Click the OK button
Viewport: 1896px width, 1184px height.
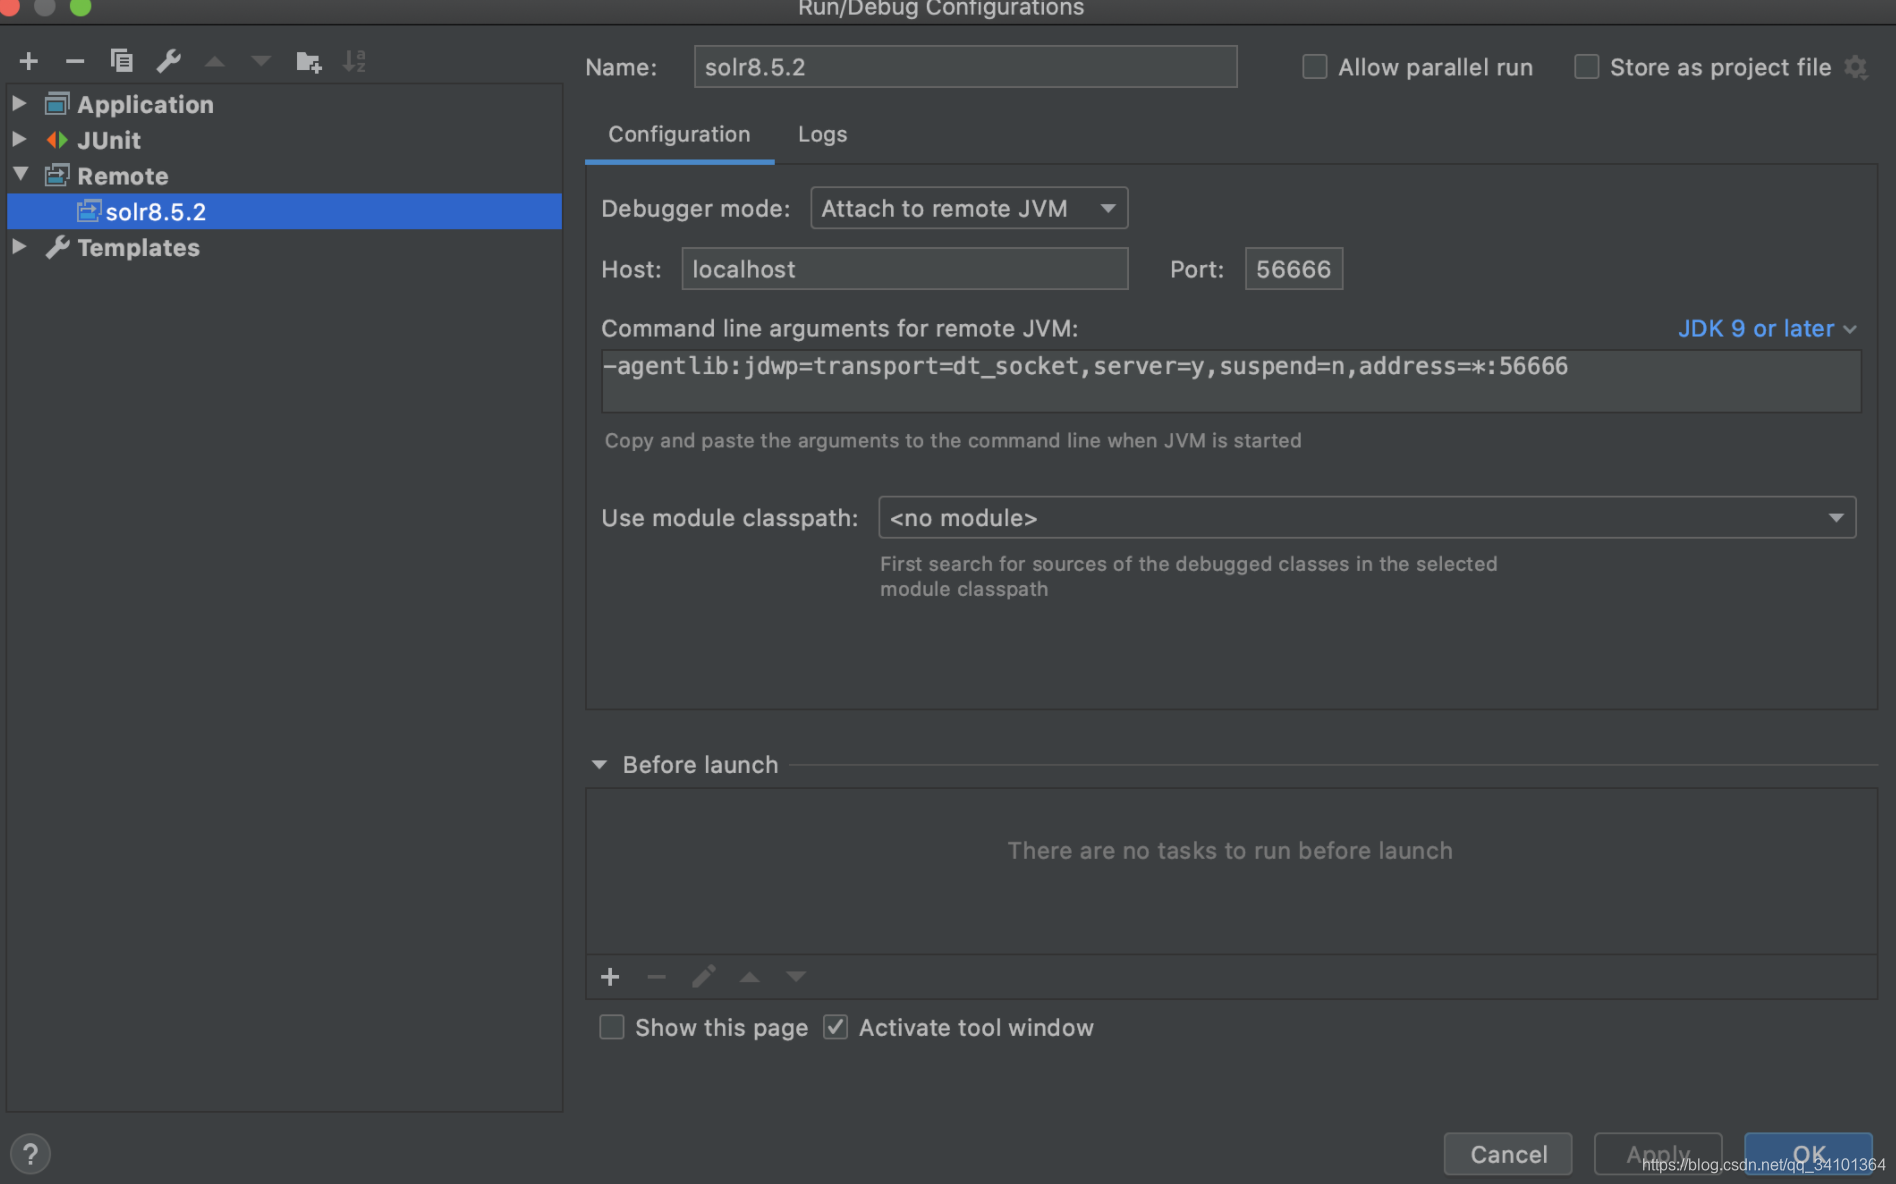tap(1808, 1154)
